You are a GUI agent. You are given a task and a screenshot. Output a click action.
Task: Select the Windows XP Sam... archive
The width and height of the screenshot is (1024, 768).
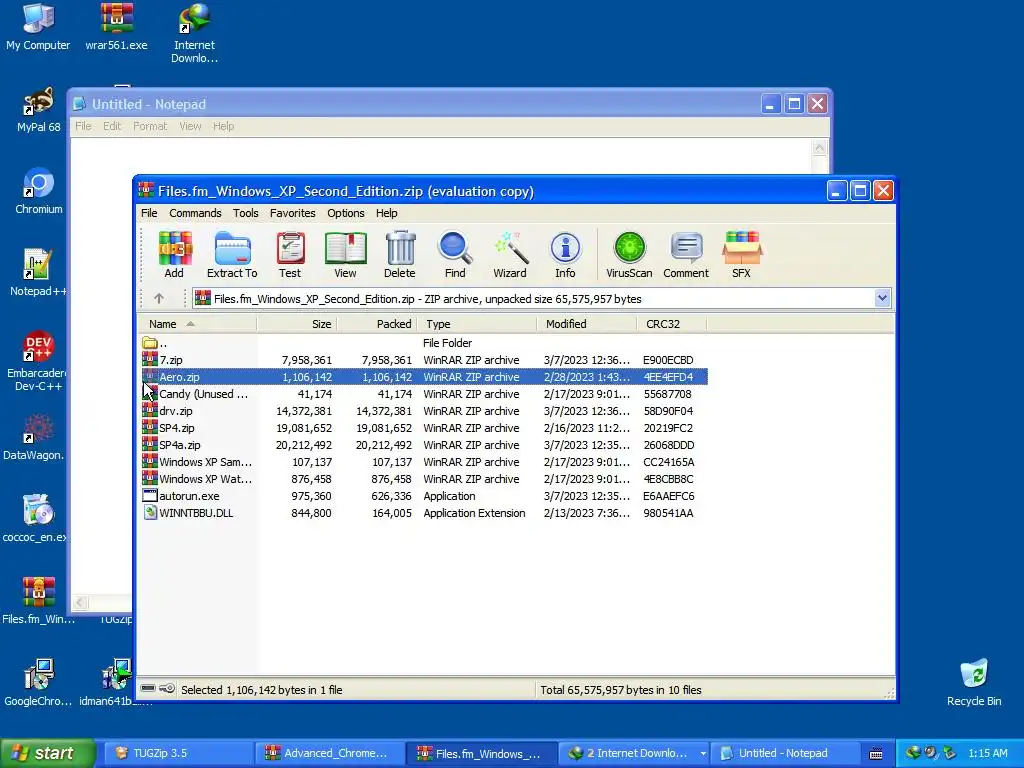point(424,462)
